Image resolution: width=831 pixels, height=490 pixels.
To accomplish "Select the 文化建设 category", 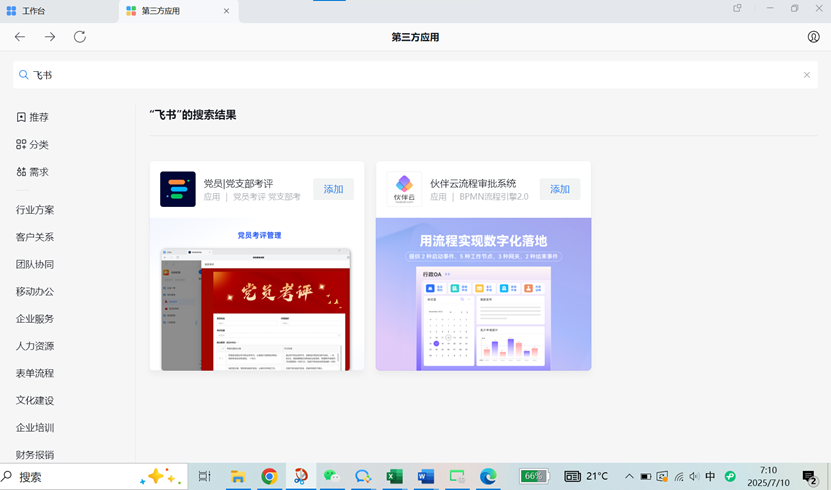I will click(x=35, y=400).
